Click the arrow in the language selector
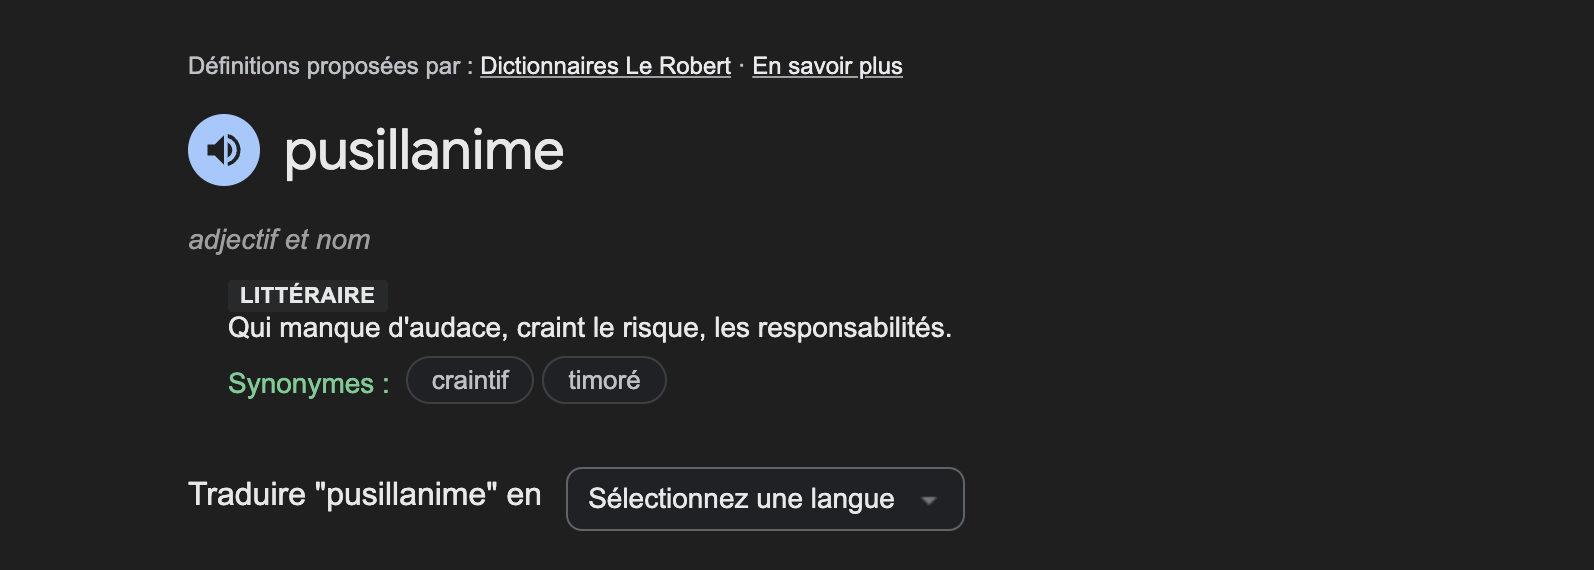Screen dimensions: 1594x570 pos(929,500)
